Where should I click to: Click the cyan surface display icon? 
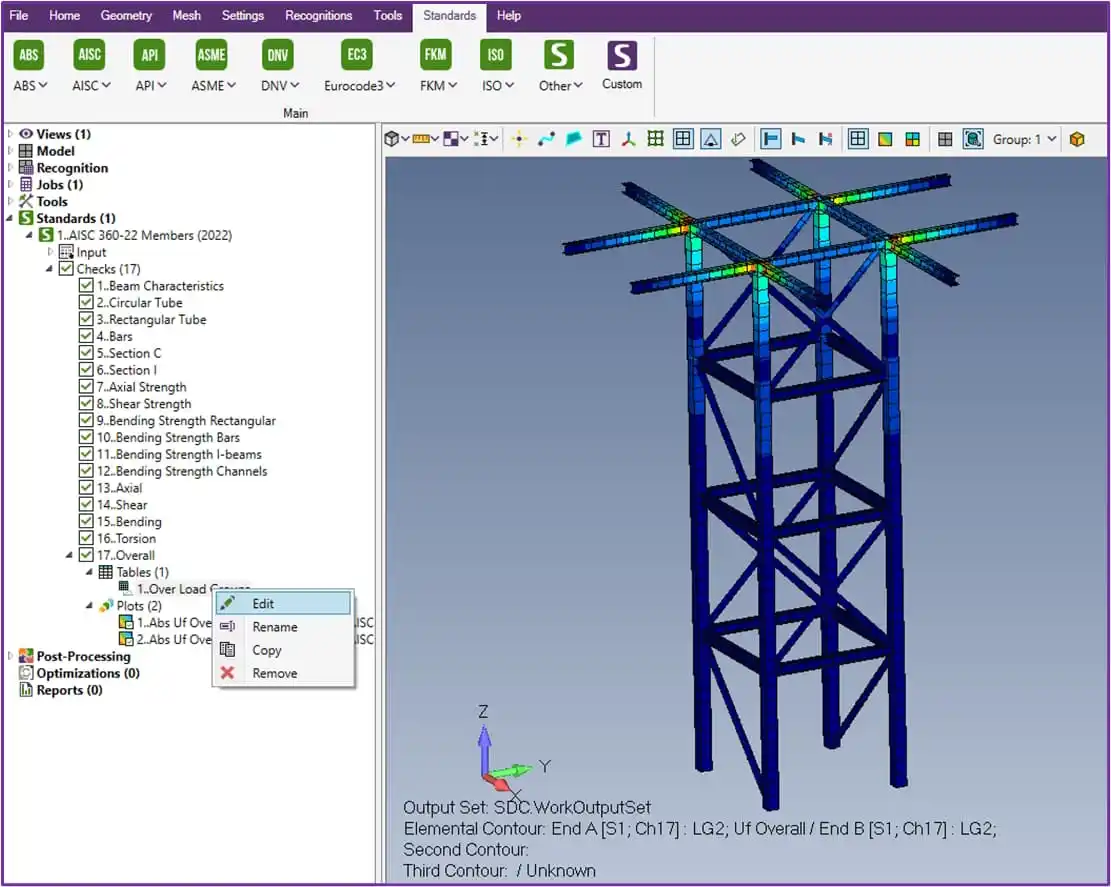tap(573, 139)
